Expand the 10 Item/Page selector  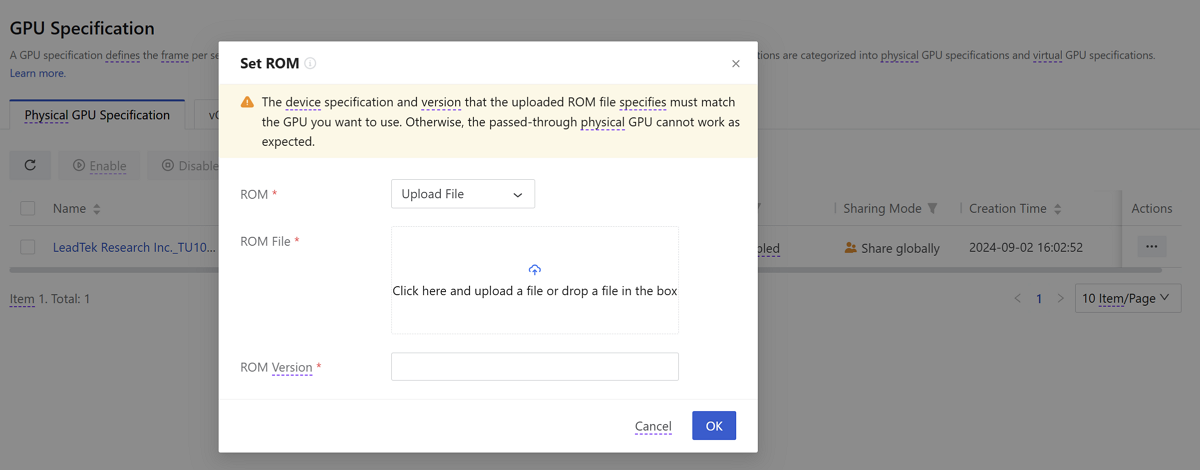pos(1127,298)
